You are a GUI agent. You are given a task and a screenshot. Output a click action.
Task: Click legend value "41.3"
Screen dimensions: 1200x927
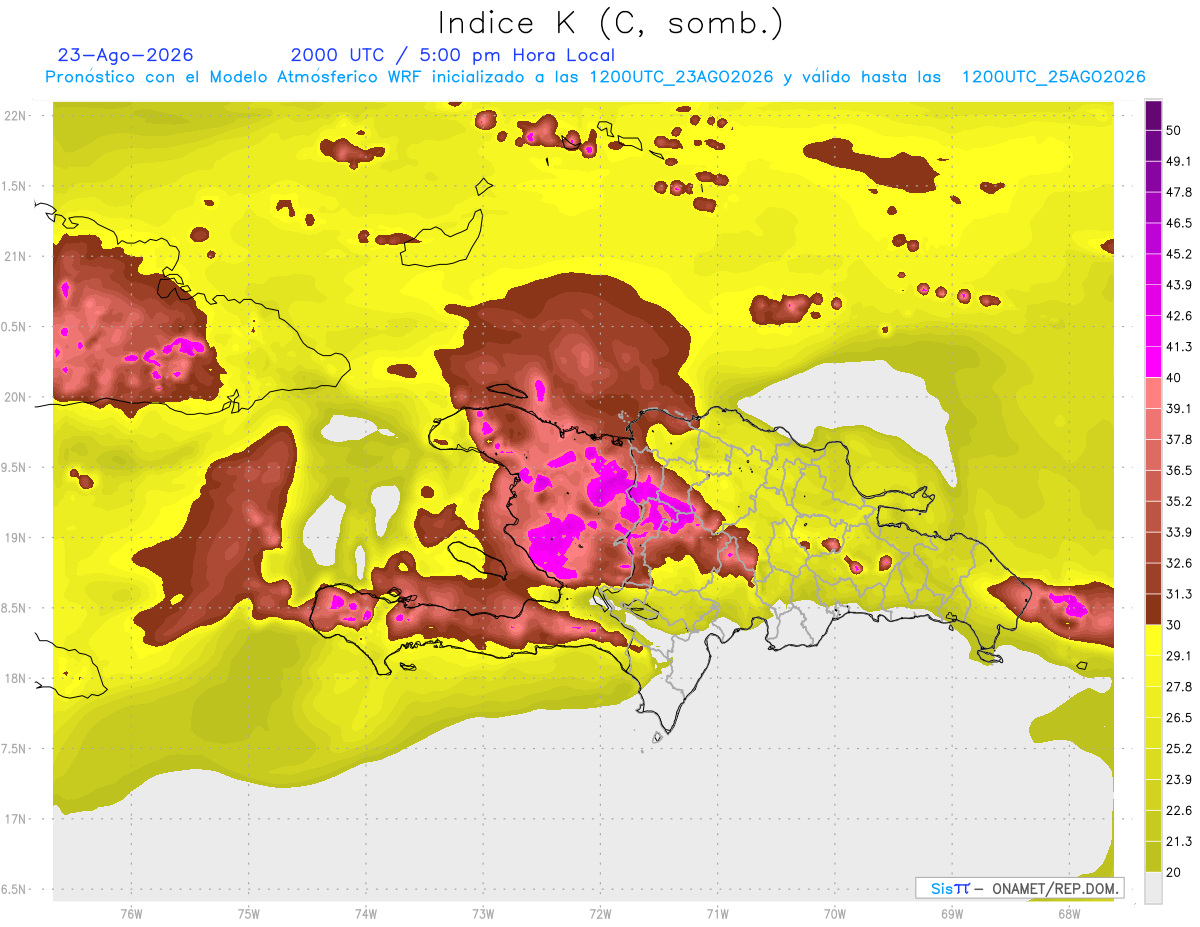click(1178, 347)
